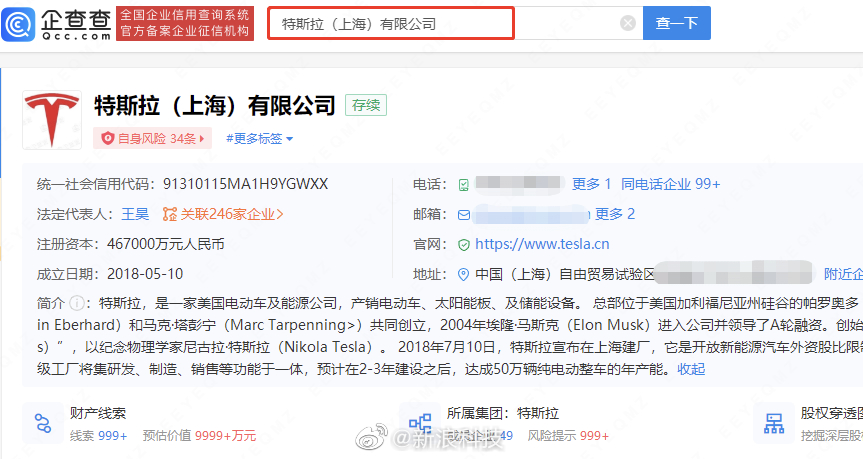
Task: Select the registered capital 467000万元人民币
Action: pyautogui.click(x=166, y=244)
